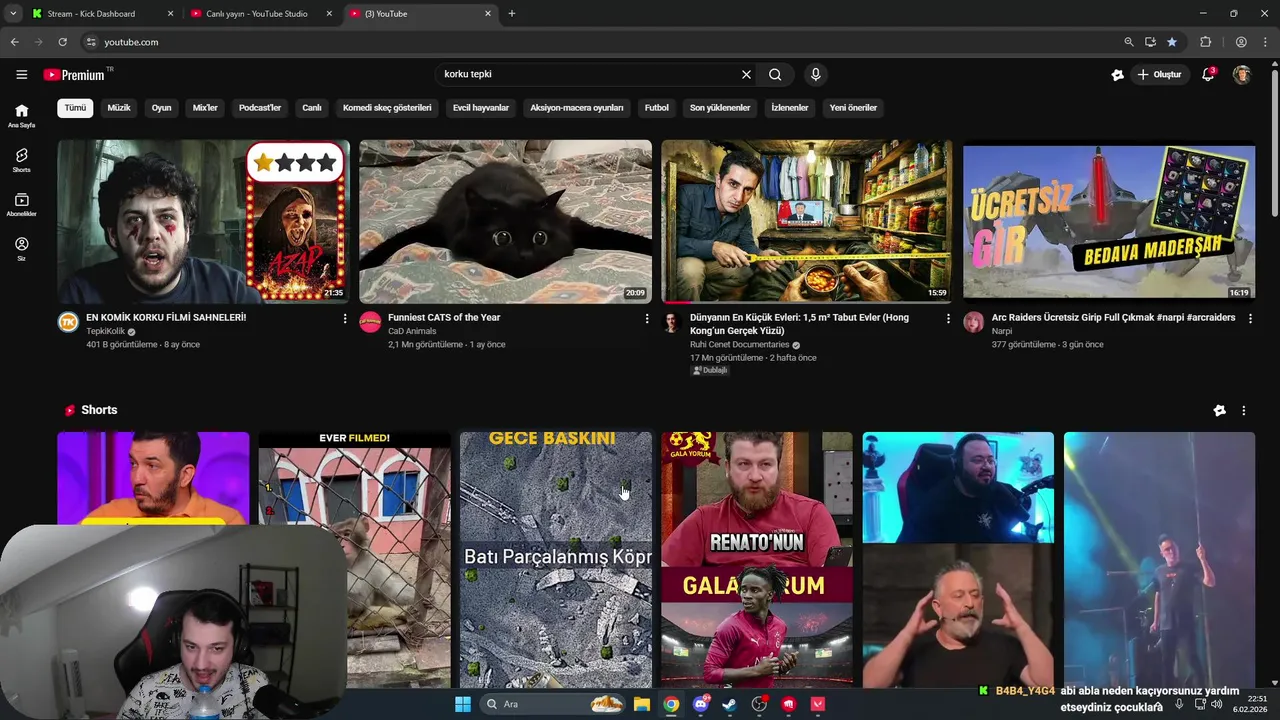This screenshot has width=1280, height=720.
Task: Go back in browser history
Action: pos(14,42)
